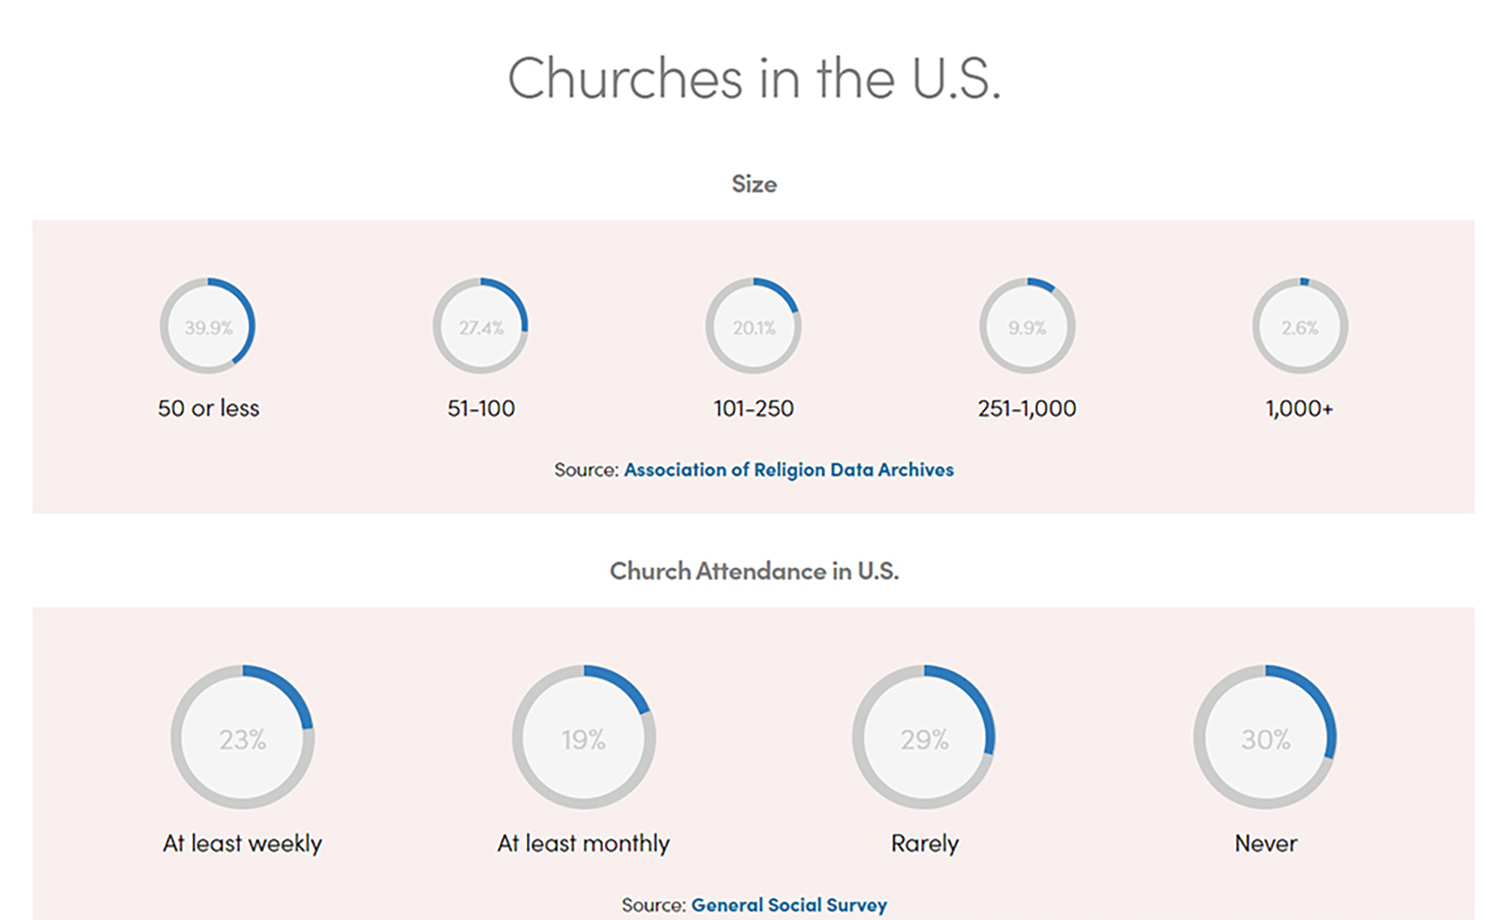The height and width of the screenshot is (920, 1500).
Task: Click the 27.4% progress circle
Action: pyautogui.click(x=481, y=326)
